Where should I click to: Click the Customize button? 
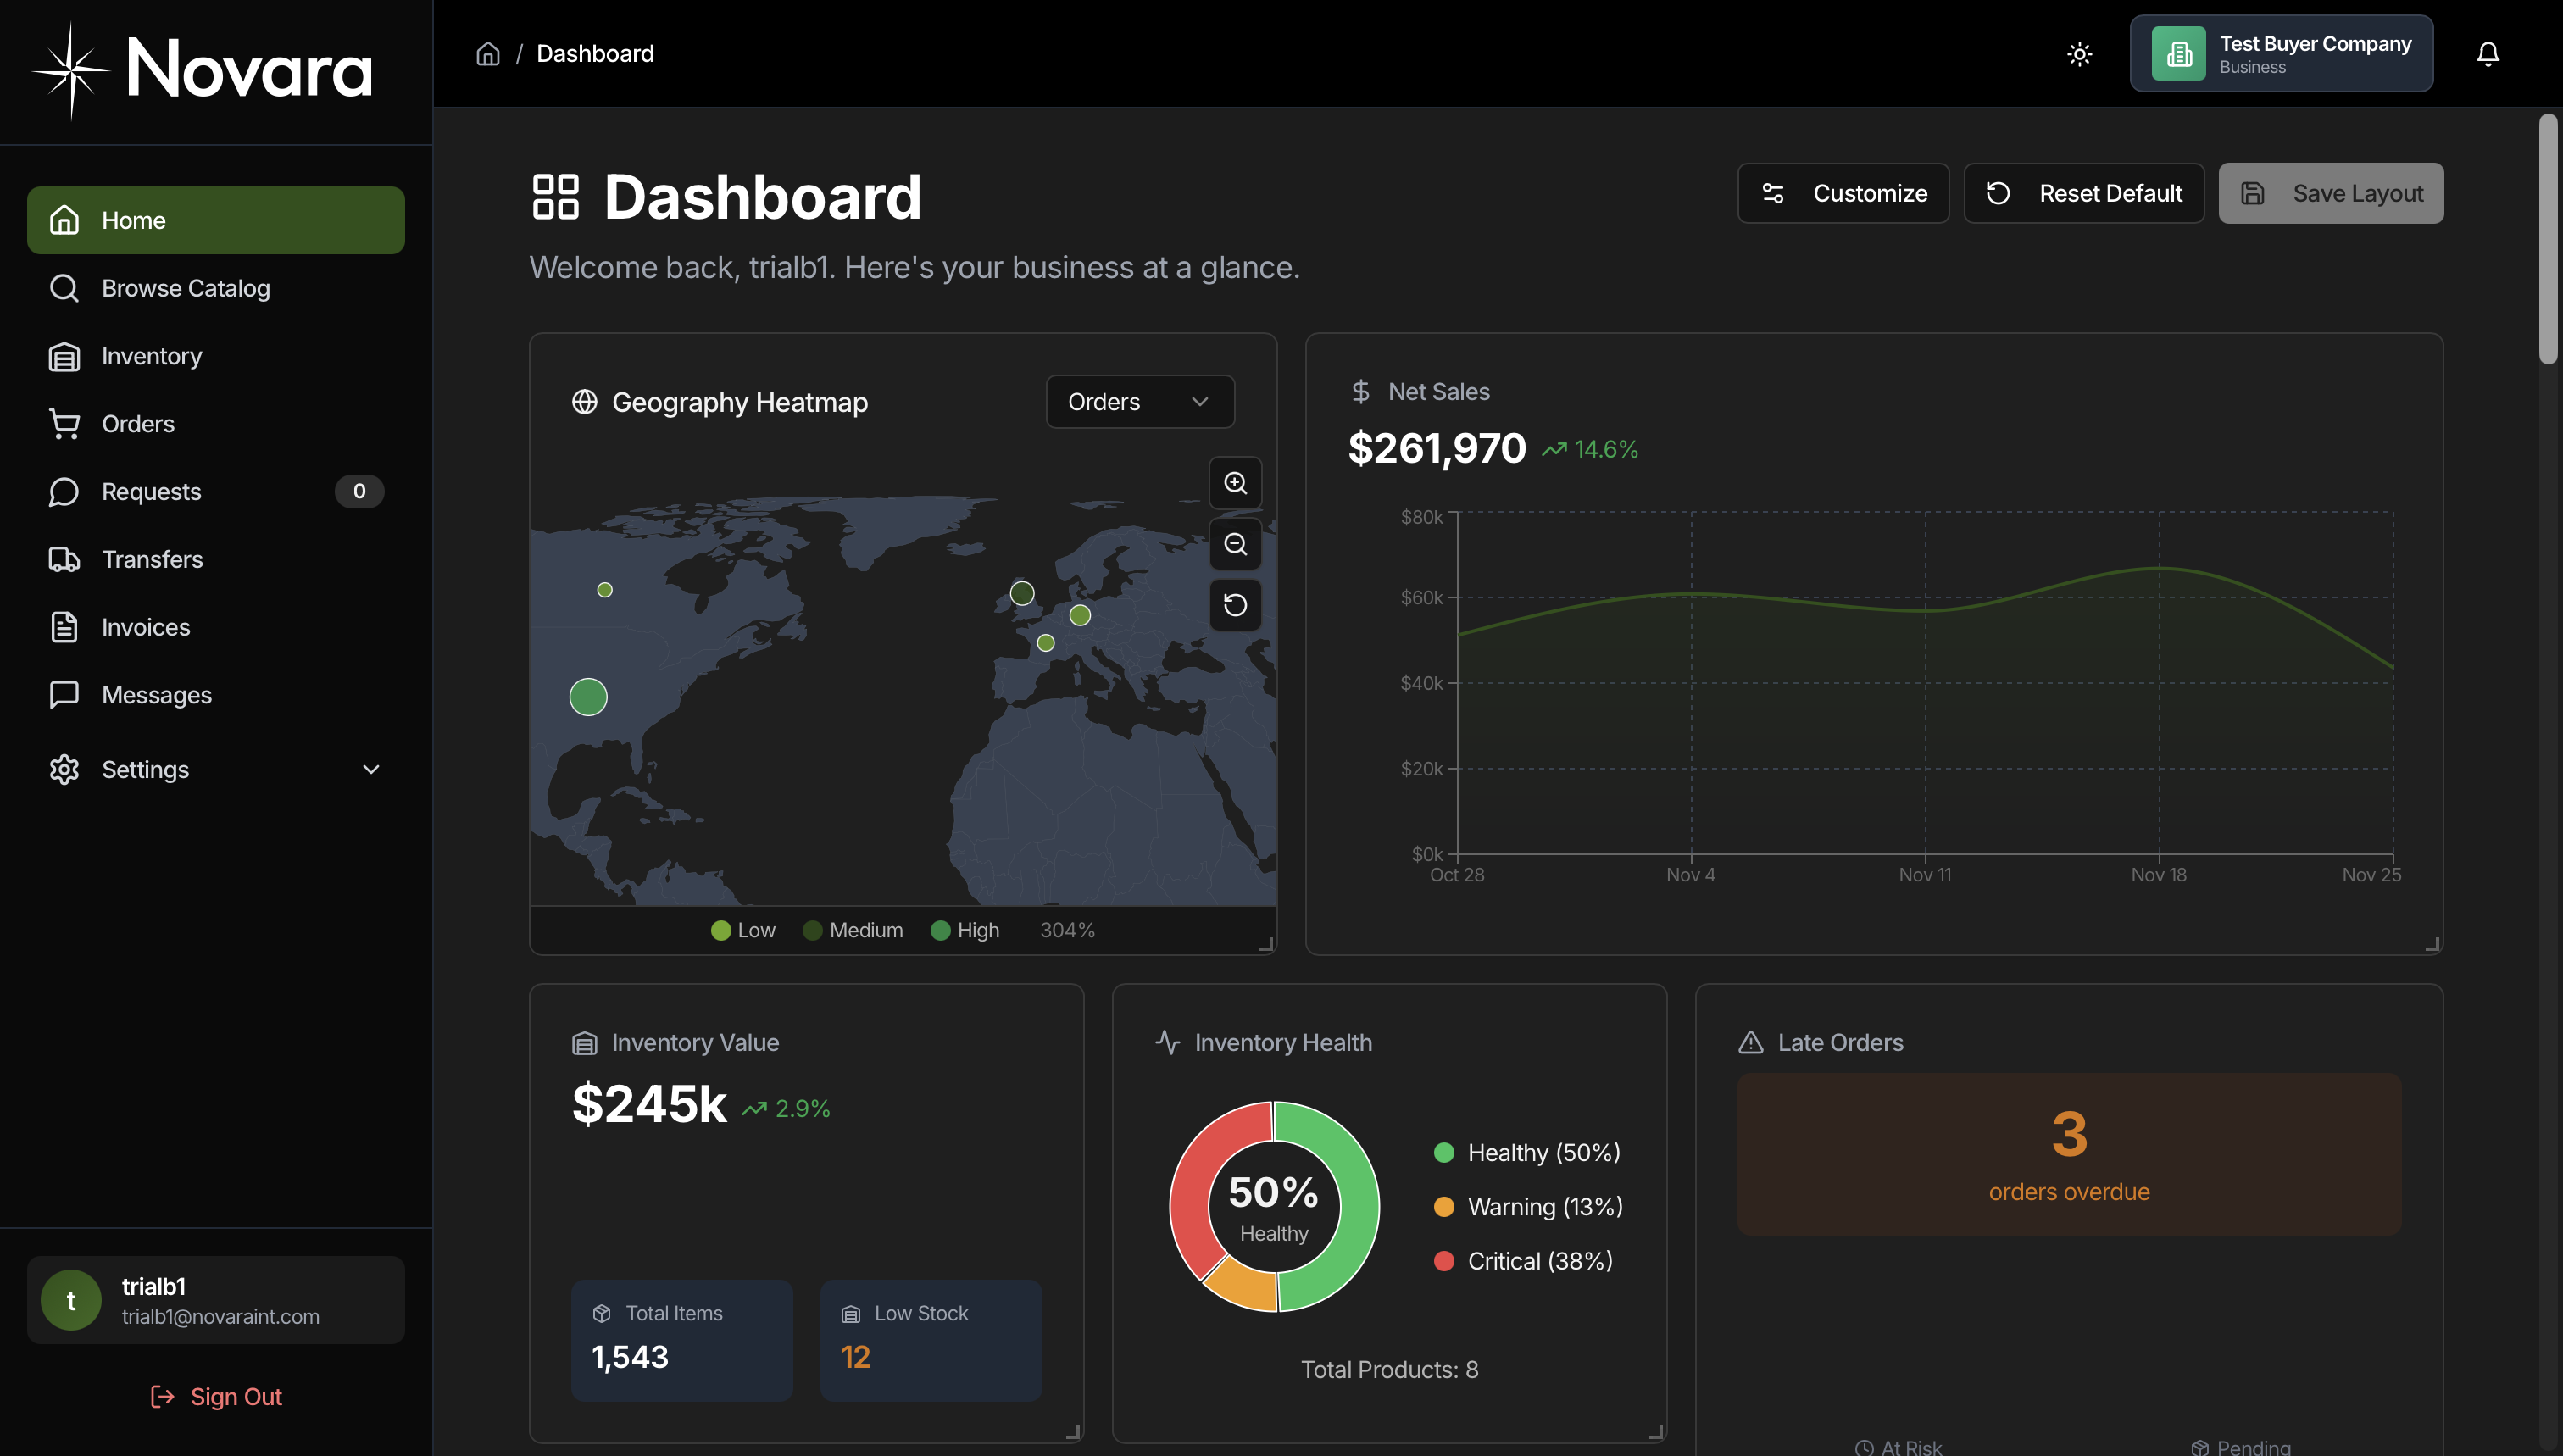[1843, 193]
